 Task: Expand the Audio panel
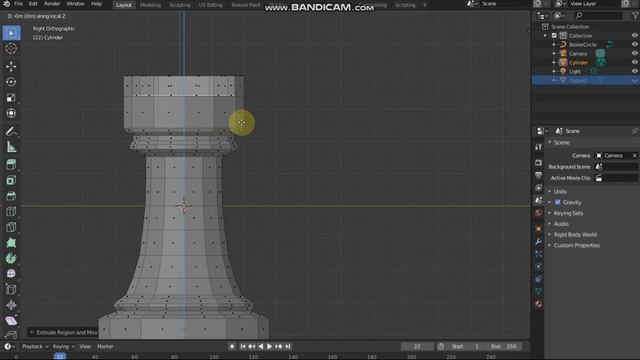pyautogui.click(x=561, y=224)
